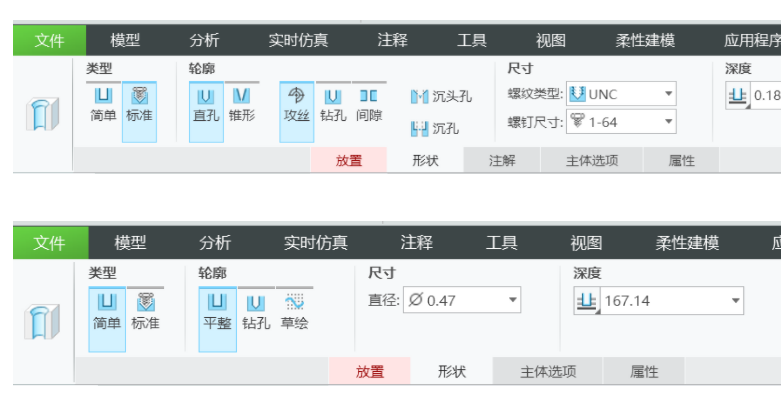Image resolution: width=781 pixels, height=401 pixels.
Task: Select the 锥形 tapered profile icon
Action: tap(241, 104)
